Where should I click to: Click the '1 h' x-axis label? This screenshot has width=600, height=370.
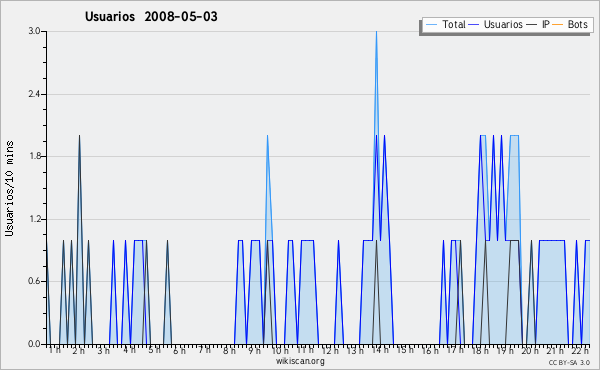click(55, 350)
